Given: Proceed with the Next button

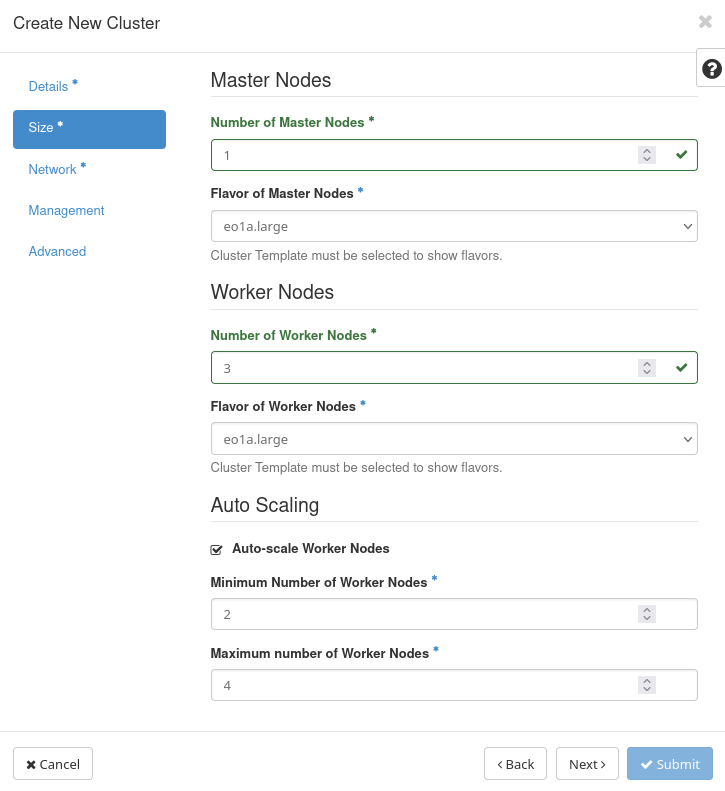Looking at the screenshot, I should (587, 764).
